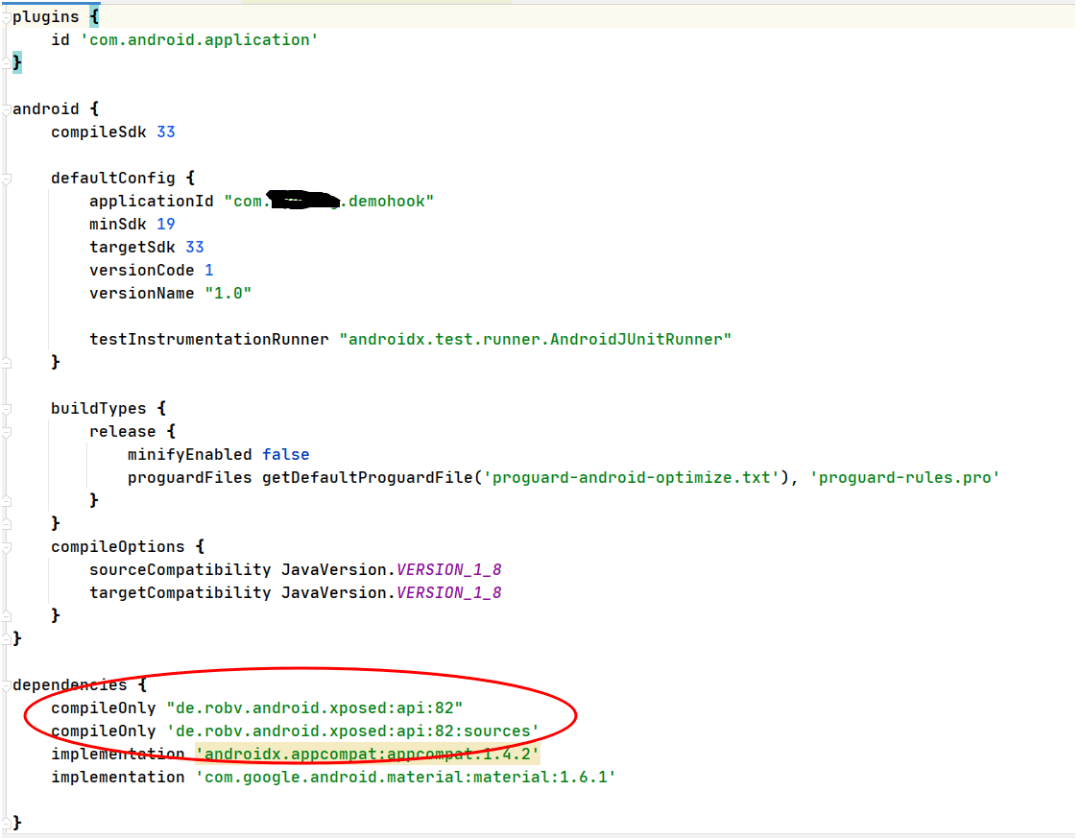Place cursor on versionName "1.0" string

tap(228, 293)
